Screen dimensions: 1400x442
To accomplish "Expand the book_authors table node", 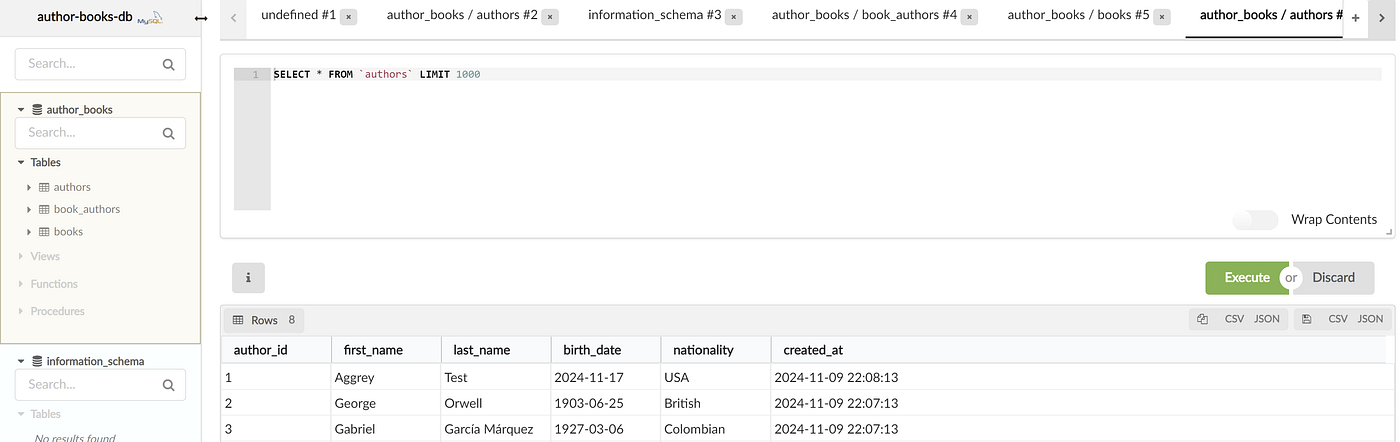I will (x=30, y=209).
